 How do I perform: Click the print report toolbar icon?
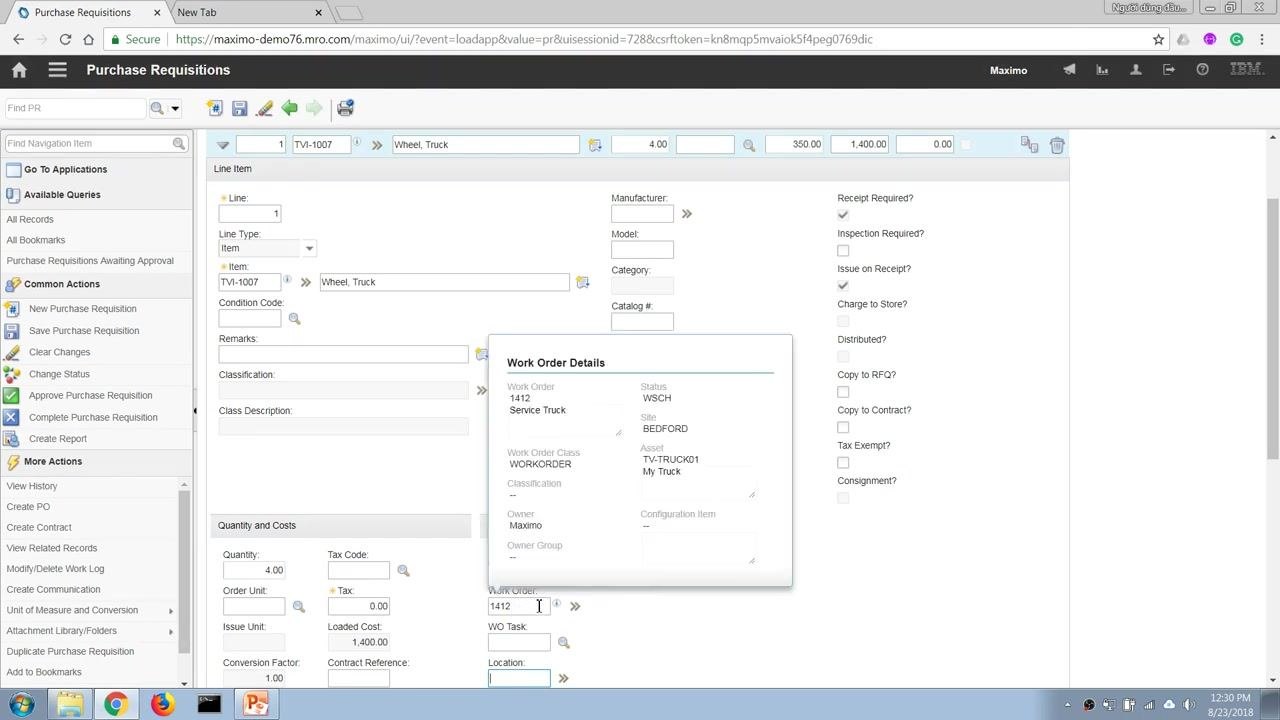pos(345,108)
